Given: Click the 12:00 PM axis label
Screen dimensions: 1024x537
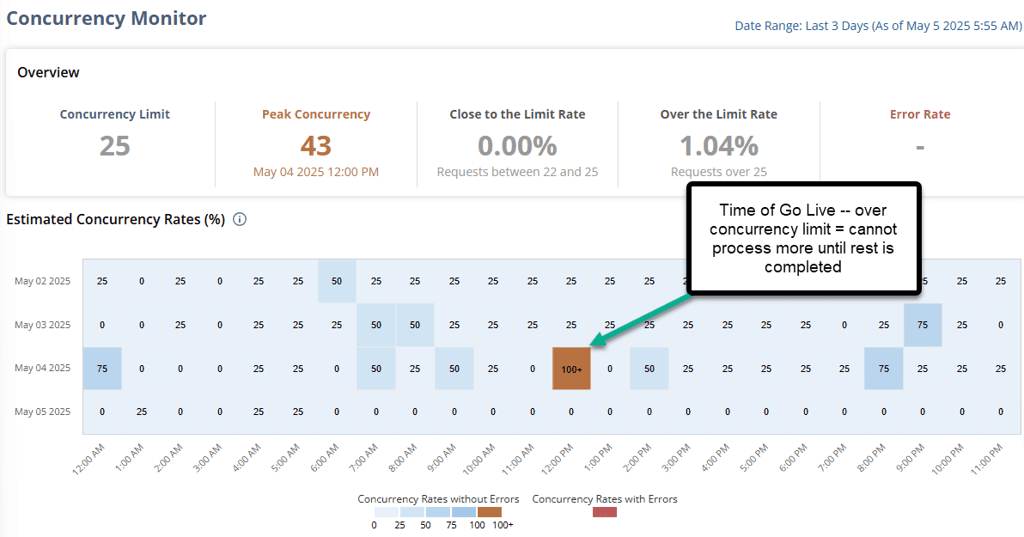Looking at the screenshot, I should click(x=556, y=459).
